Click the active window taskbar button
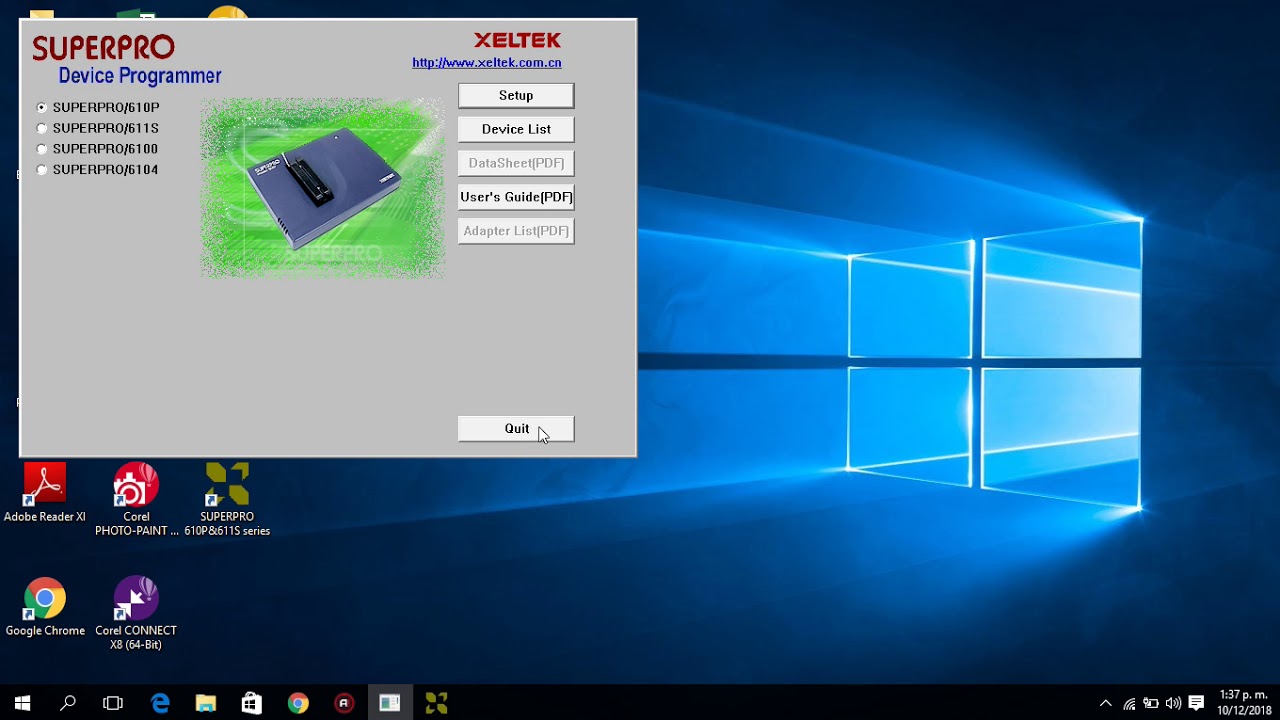Image resolution: width=1280 pixels, height=720 pixels. pos(390,703)
